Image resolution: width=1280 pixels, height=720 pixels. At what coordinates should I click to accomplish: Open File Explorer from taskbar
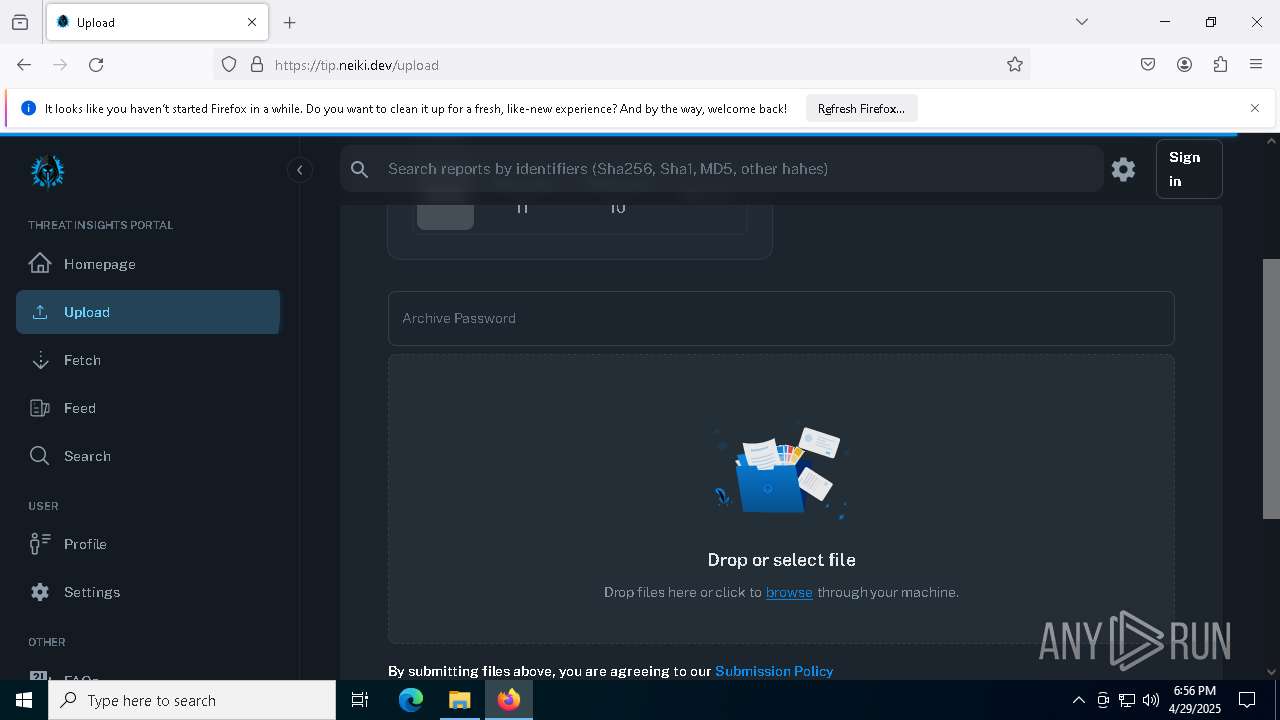coord(459,700)
